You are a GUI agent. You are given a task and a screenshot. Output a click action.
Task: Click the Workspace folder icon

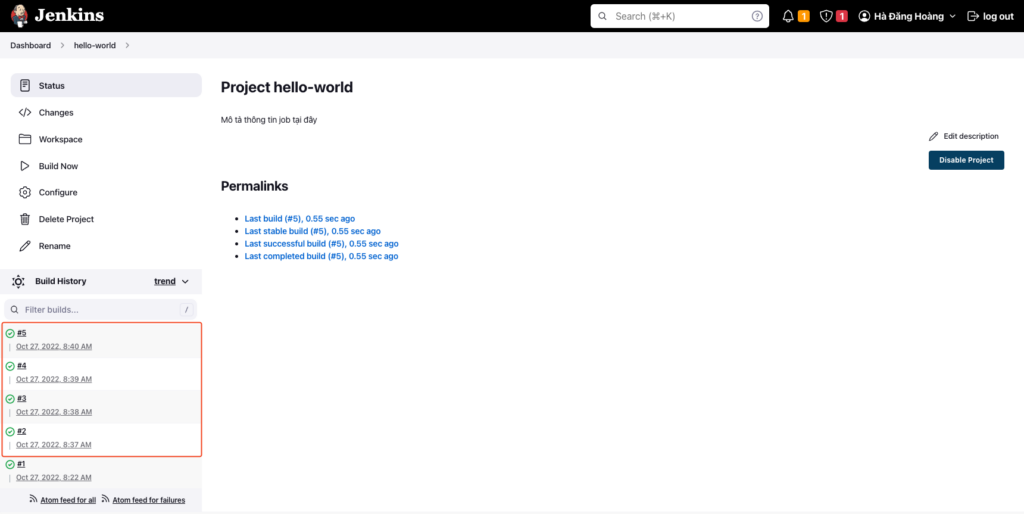25,139
